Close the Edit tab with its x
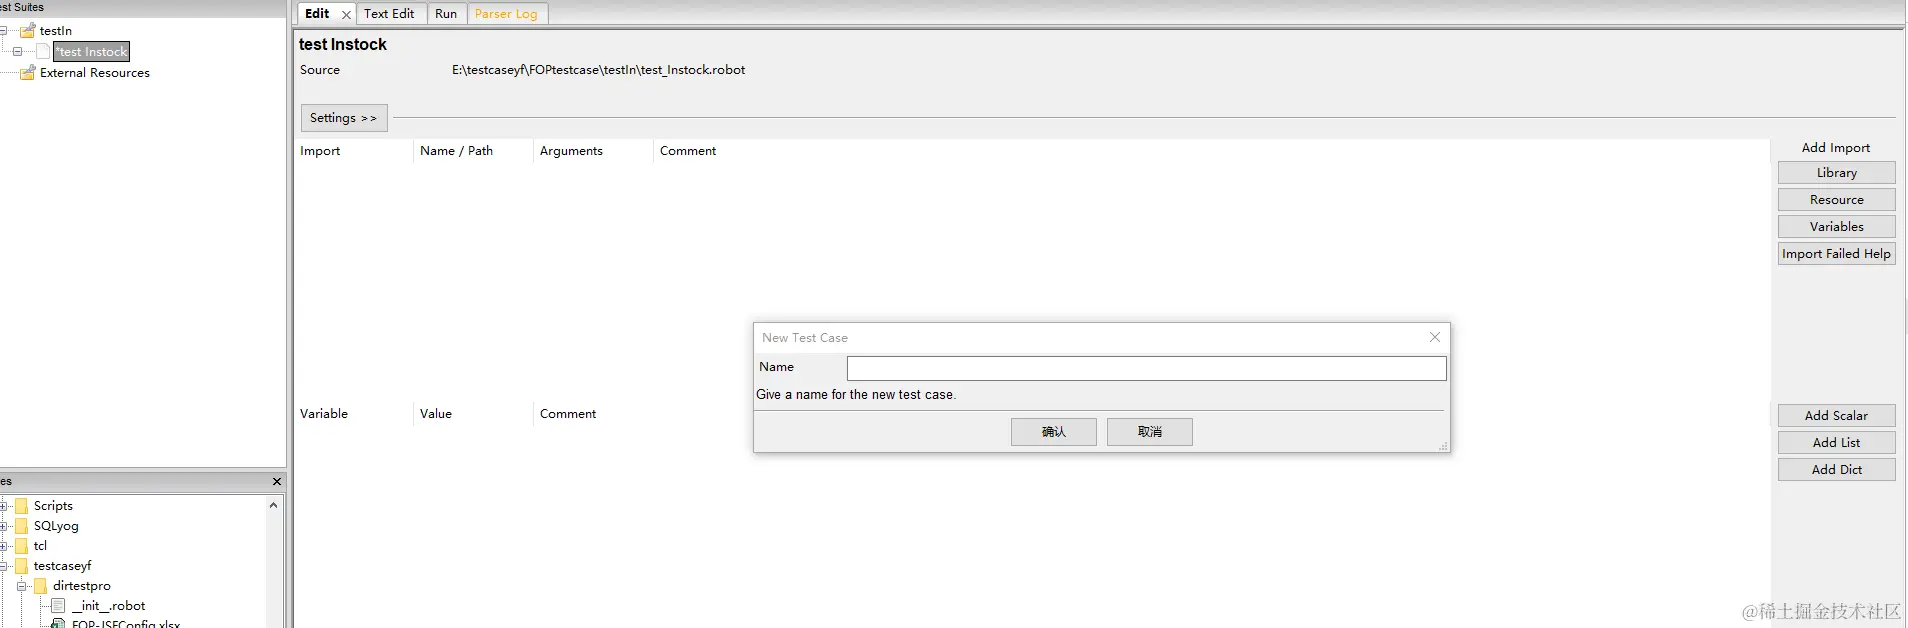The image size is (1908, 628). (x=346, y=15)
